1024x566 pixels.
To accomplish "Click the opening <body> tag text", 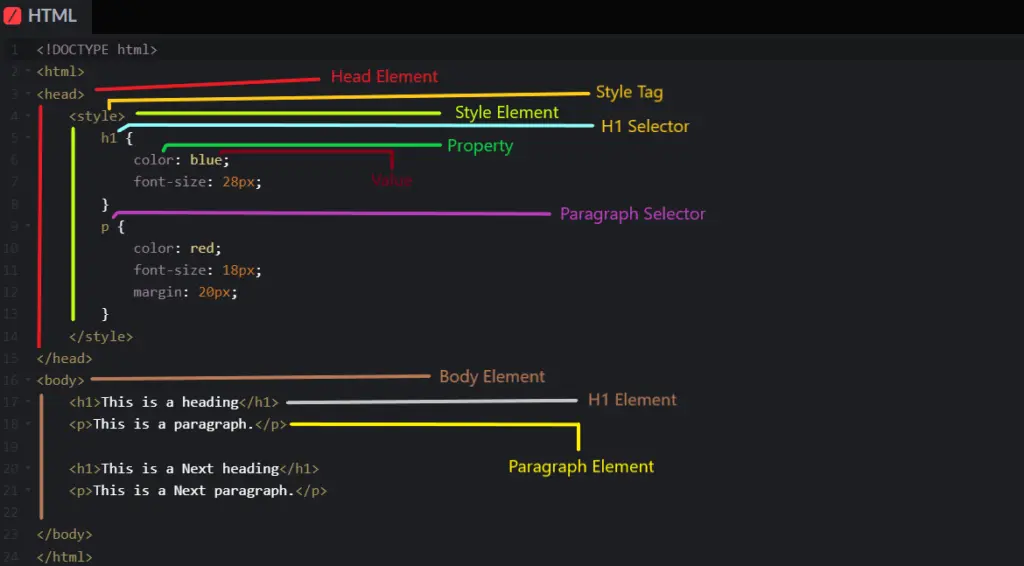I will coord(61,380).
